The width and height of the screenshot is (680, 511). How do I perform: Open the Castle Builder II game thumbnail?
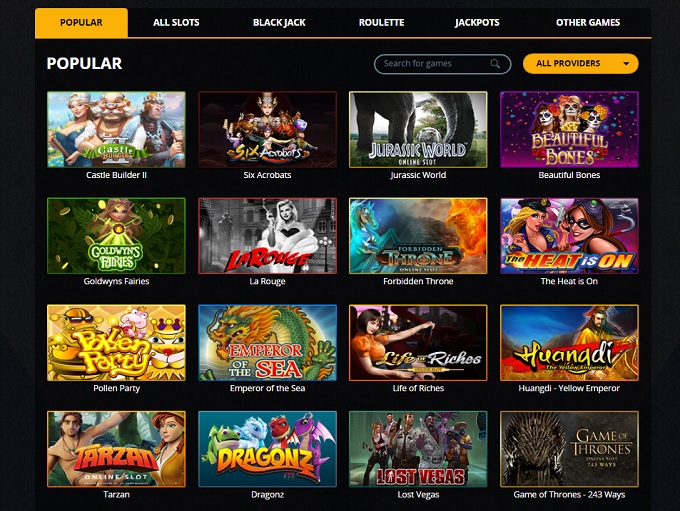116,129
